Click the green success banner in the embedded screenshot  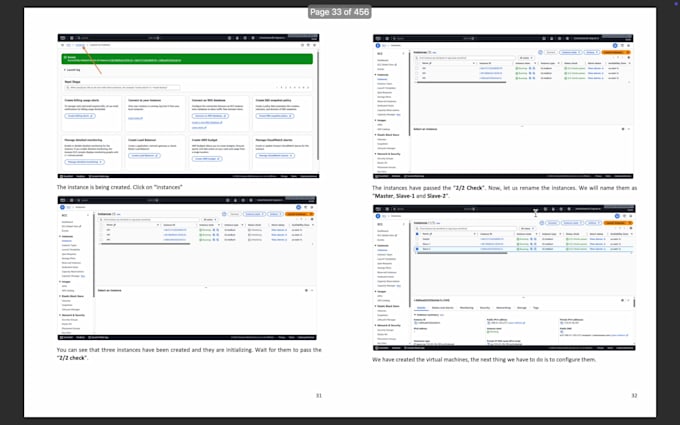click(x=187, y=59)
